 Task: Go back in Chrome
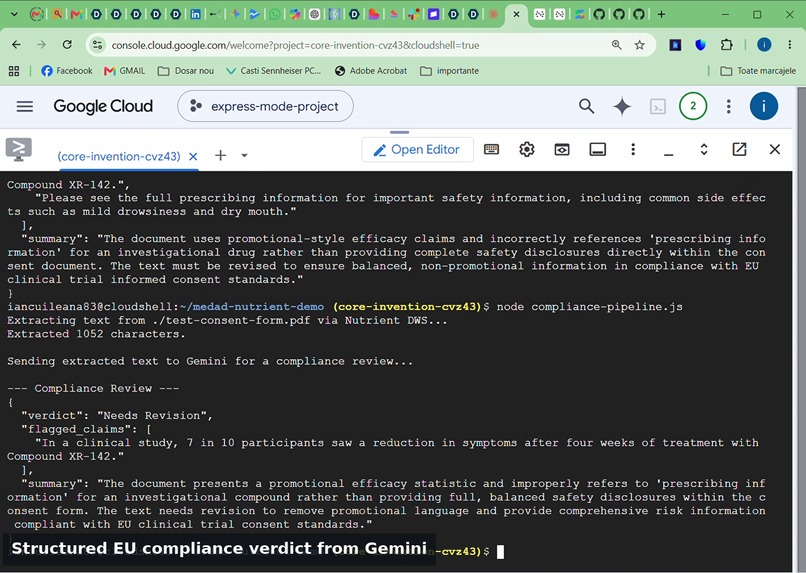[x=16, y=45]
